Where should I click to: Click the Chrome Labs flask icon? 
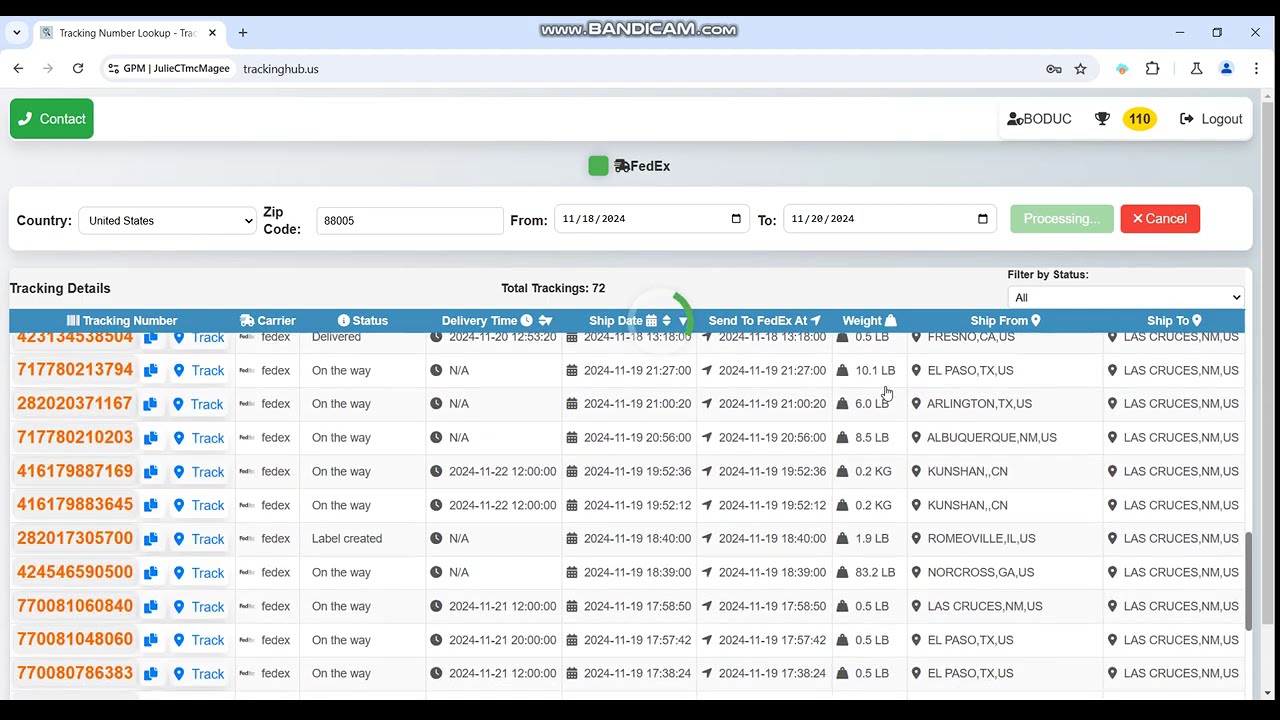click(x=1196, y=69)
